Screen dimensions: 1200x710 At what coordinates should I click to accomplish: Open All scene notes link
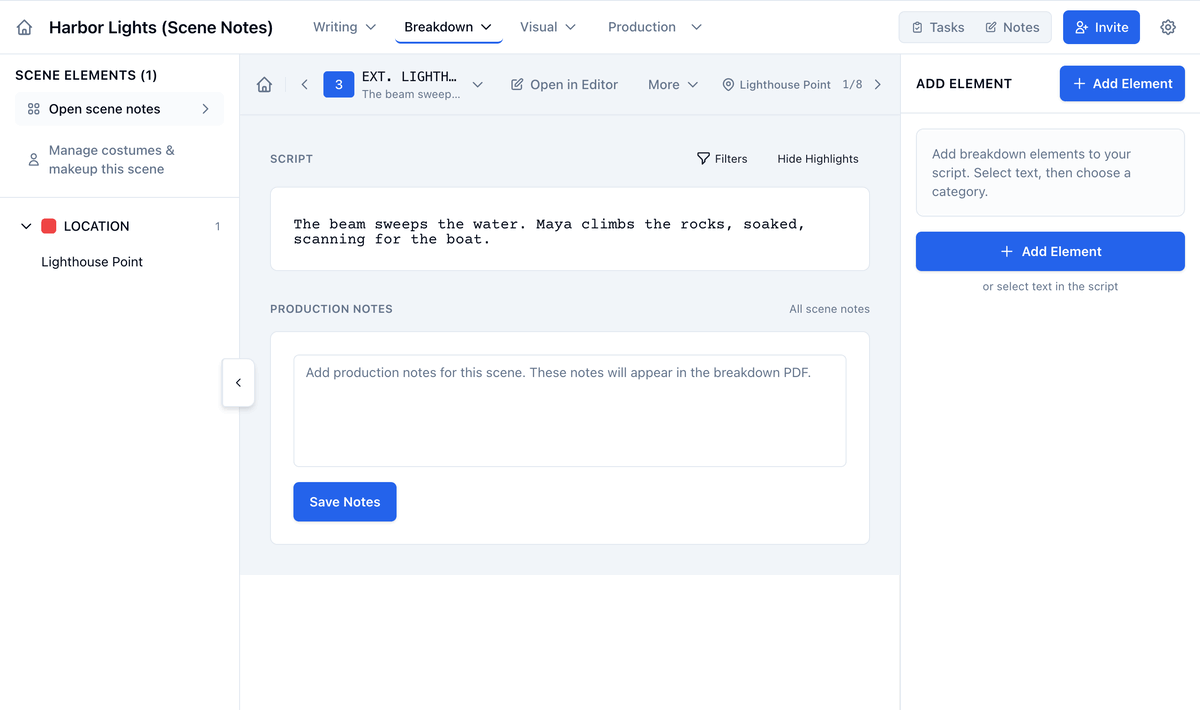click(829, 309)
